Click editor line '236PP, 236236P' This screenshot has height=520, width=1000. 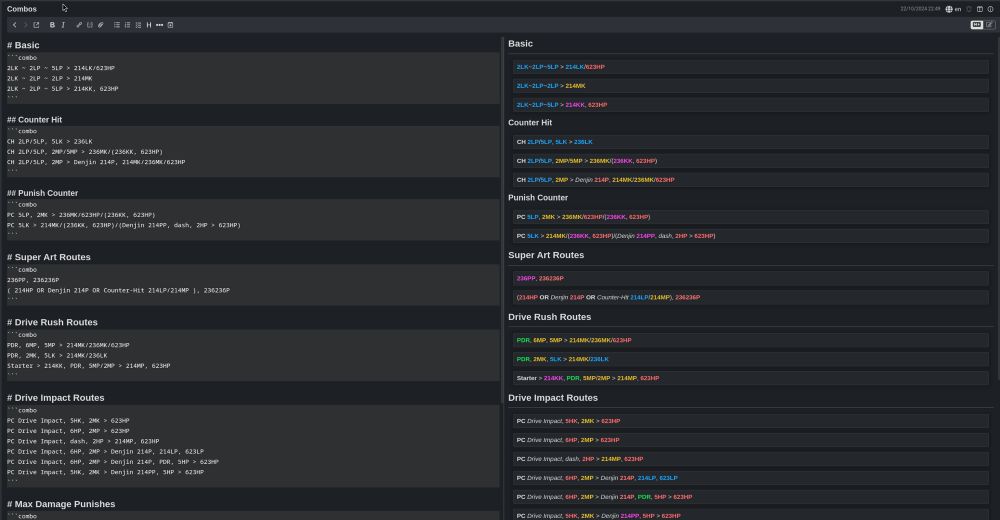click(x=33, y=280)
